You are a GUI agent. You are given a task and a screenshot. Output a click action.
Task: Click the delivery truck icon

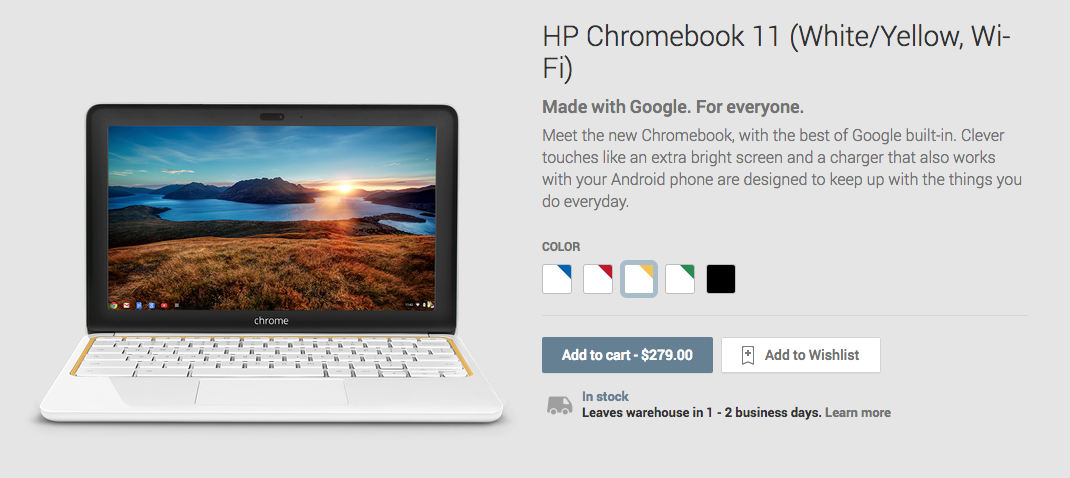point(560,406)
